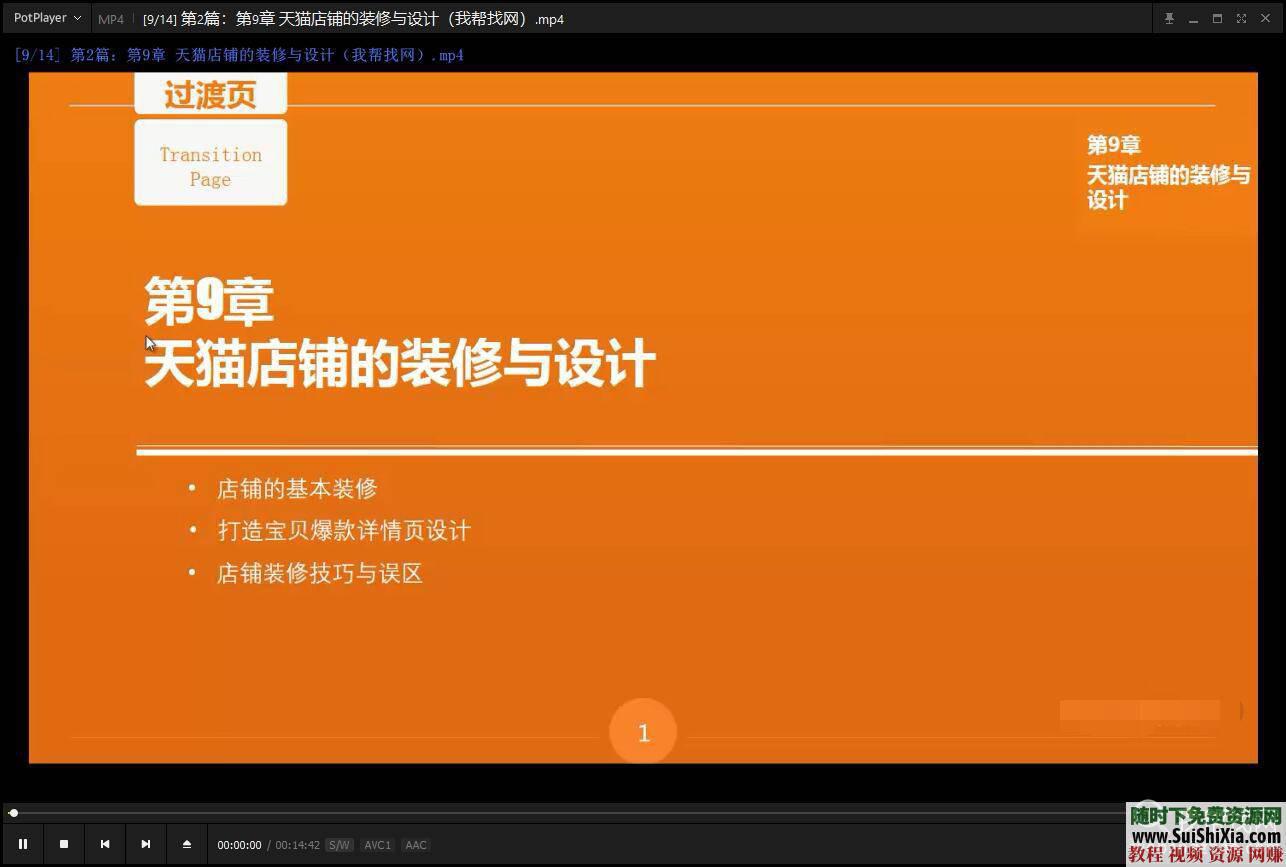This screenshot has width=1286, height=867.
Task: Click the seek handle dot on the timeline
Action: pos(13,812)
